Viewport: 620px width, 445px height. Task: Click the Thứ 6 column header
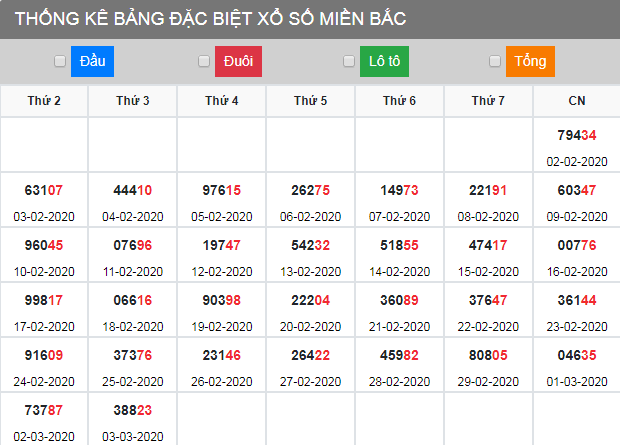[399, 101]
